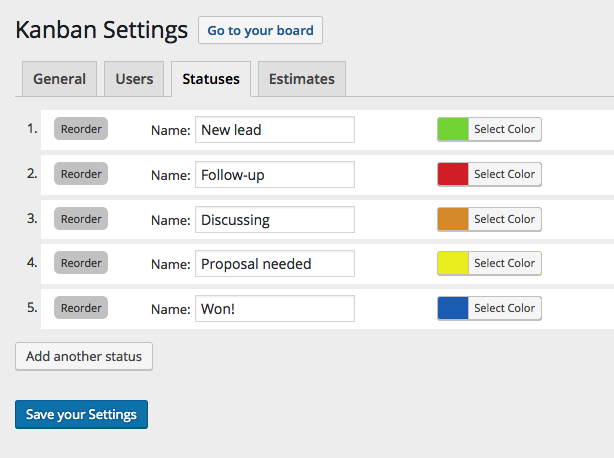Select the Statuses tab
This screenshot has width=614, height=458.
pos(211,79)
